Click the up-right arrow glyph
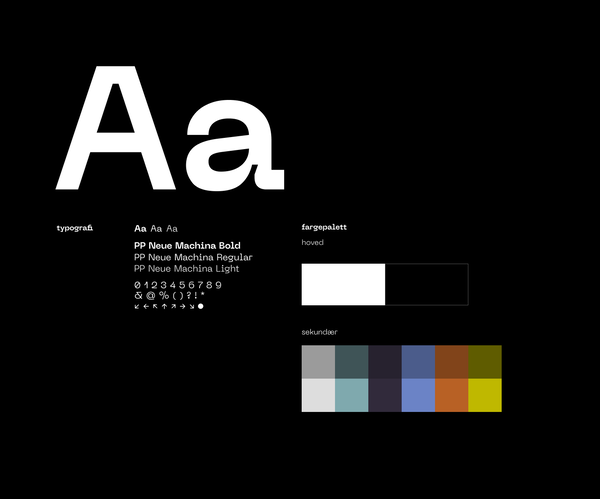The height and width of the screenshot is (499, 600). point(174,306)
